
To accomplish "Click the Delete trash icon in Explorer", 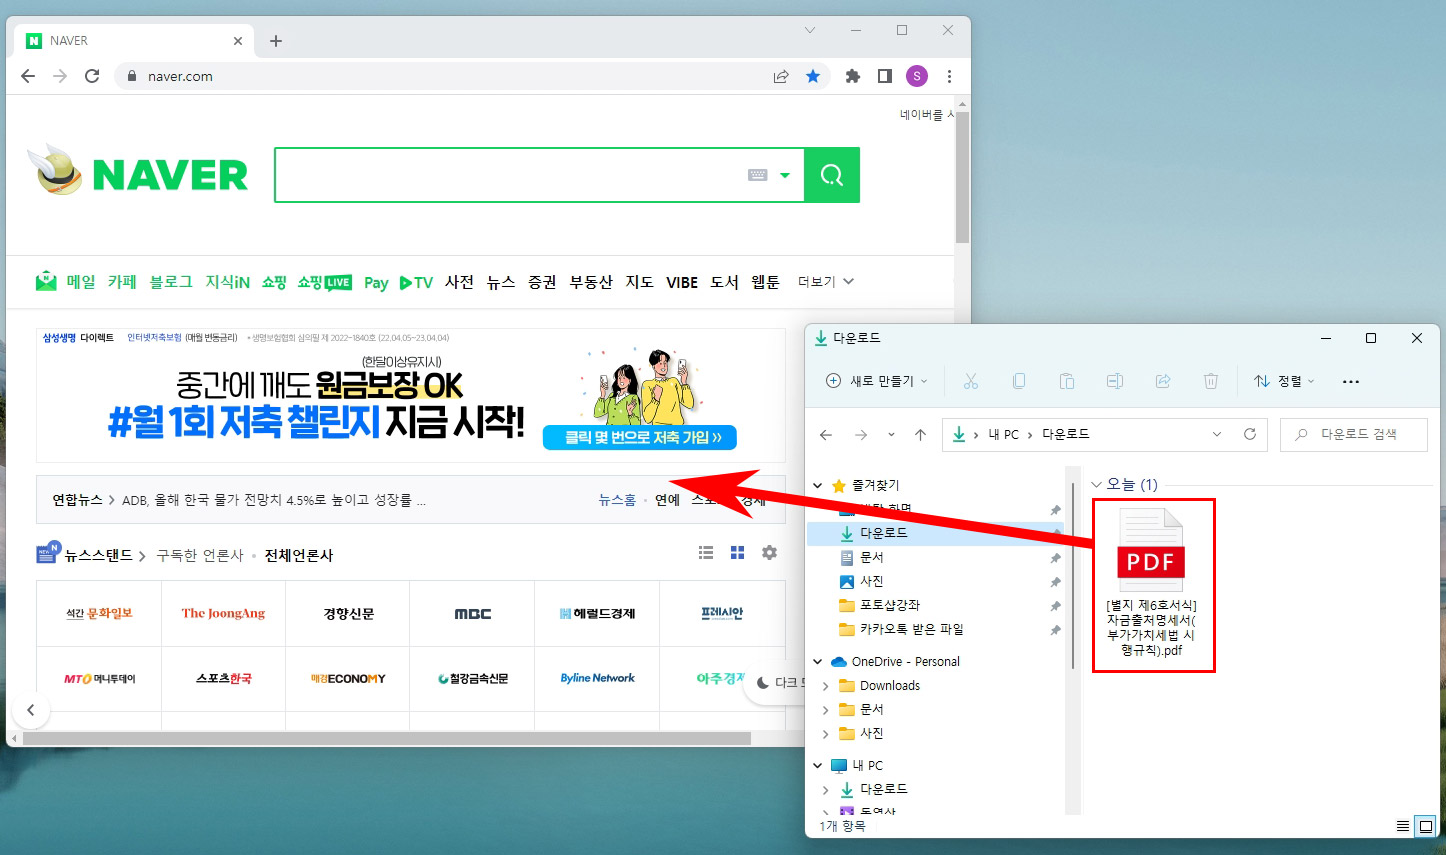I will [1210, 381].
